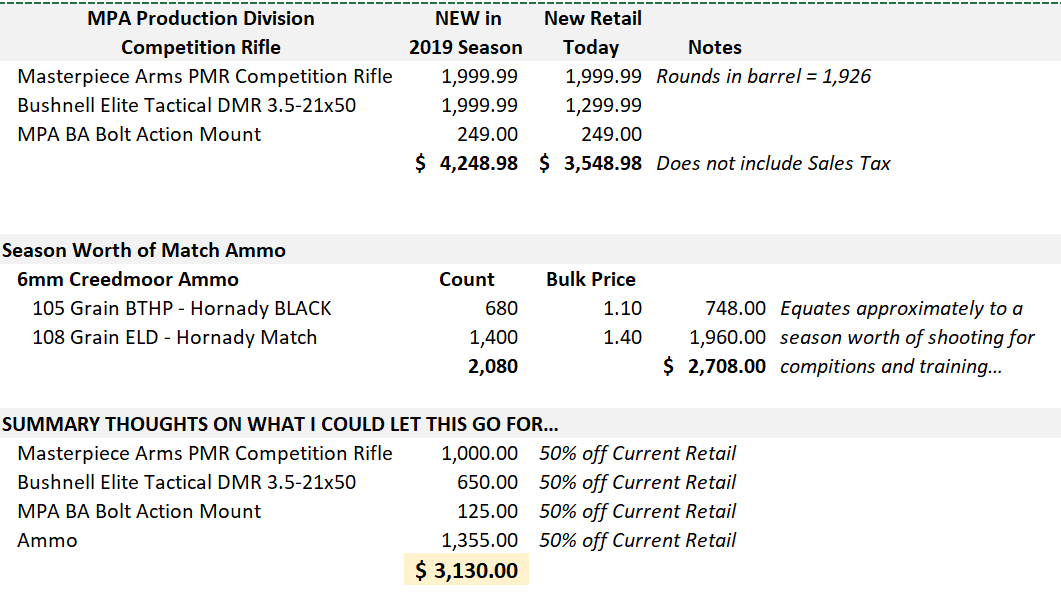Click the "season worth of shooting for" note

pyautogui.click(x=907, y=338)
